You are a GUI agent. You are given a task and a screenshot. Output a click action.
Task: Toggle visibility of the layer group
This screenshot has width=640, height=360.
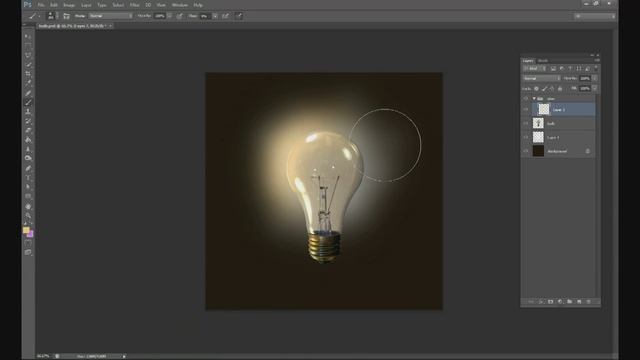[x=526, y=99]
